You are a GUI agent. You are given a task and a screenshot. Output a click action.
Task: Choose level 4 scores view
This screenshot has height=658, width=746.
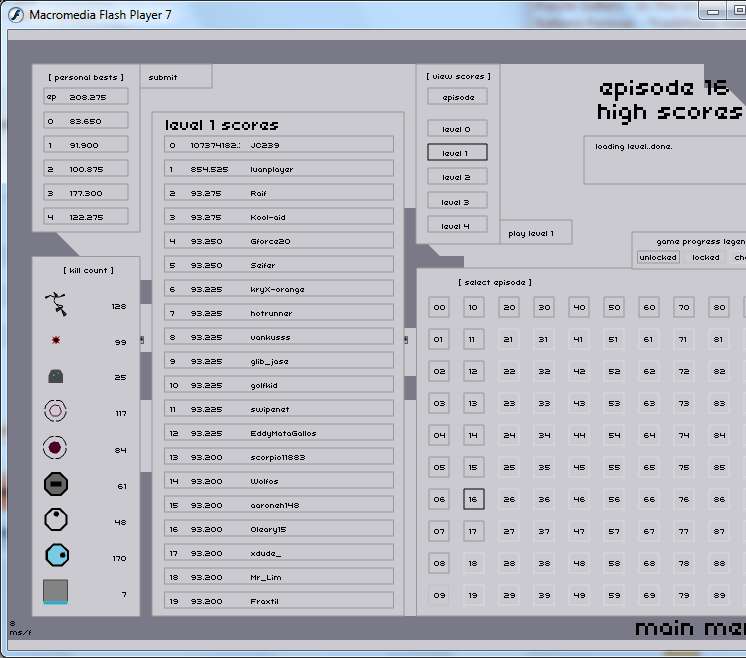[x=457, y=226]
